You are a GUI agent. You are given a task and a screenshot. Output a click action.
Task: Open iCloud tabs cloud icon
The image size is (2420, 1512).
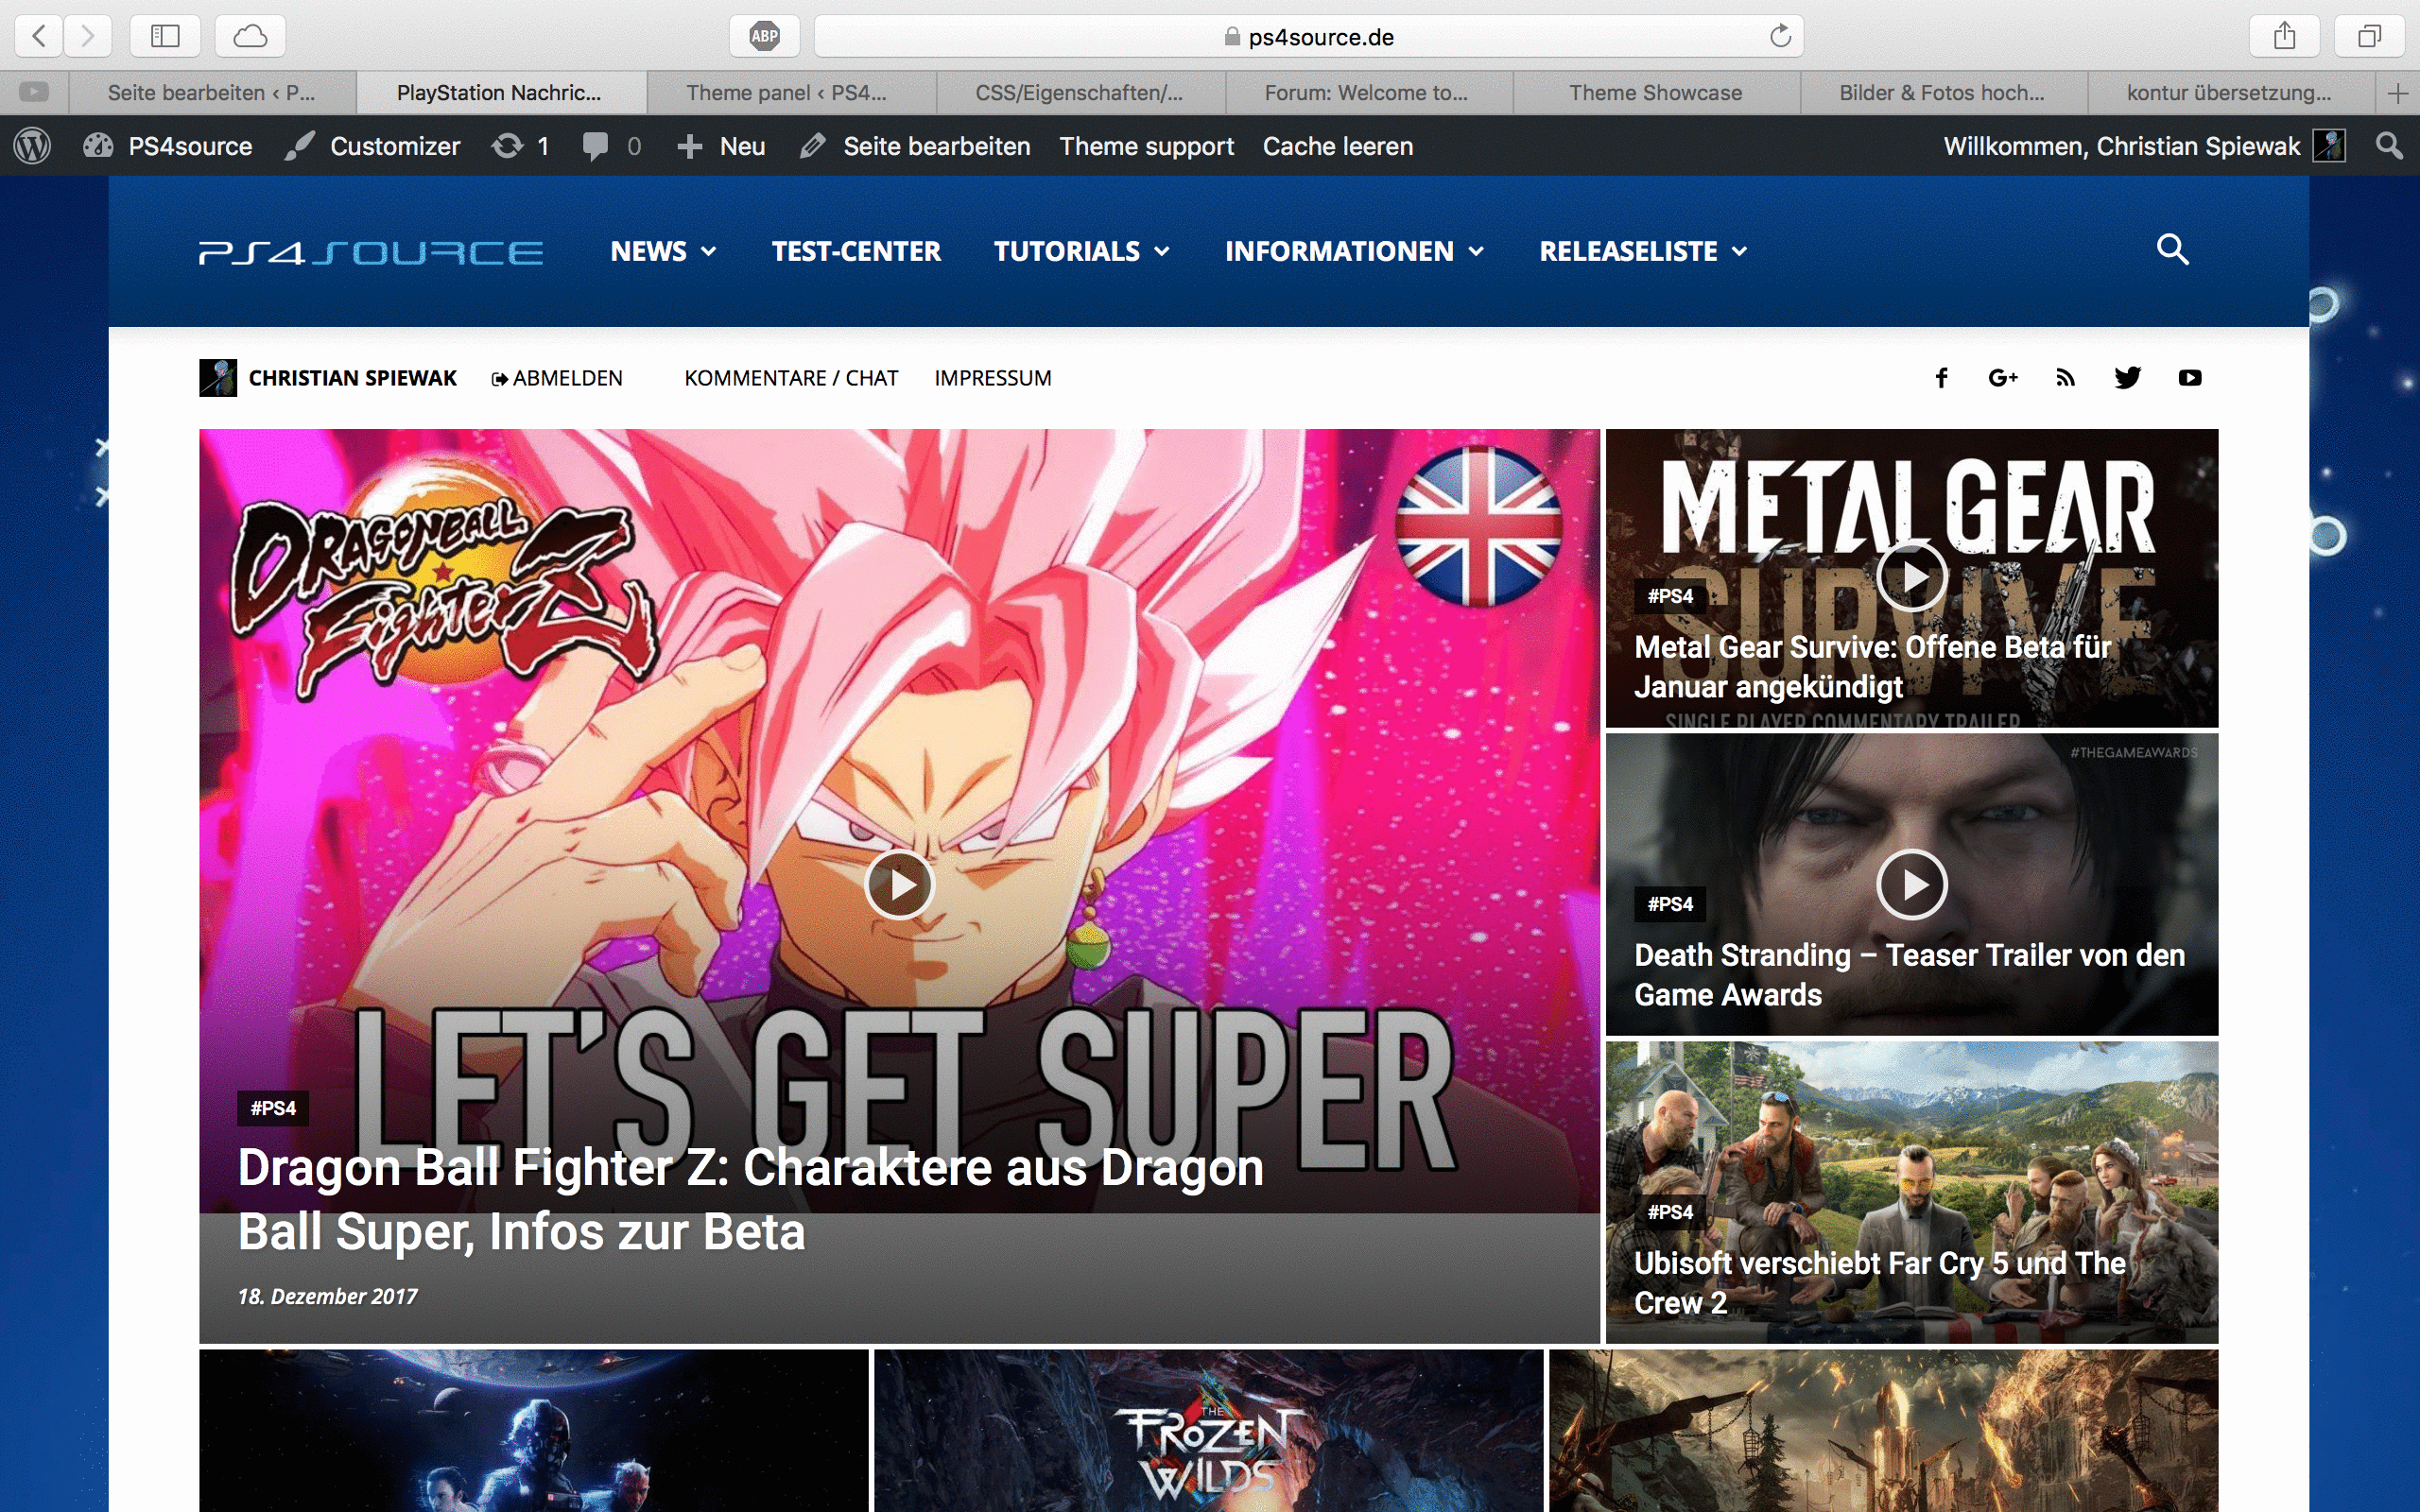click(250, 37)
